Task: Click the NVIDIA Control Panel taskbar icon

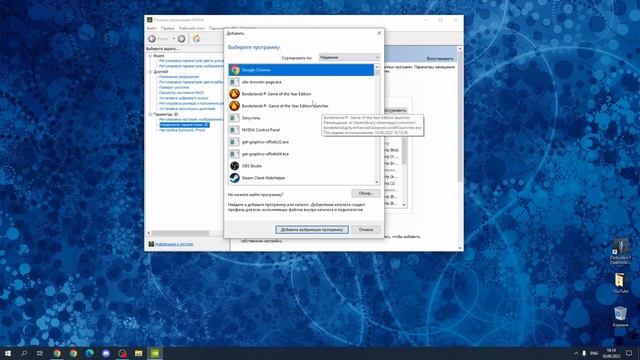Action: (155, 353)
